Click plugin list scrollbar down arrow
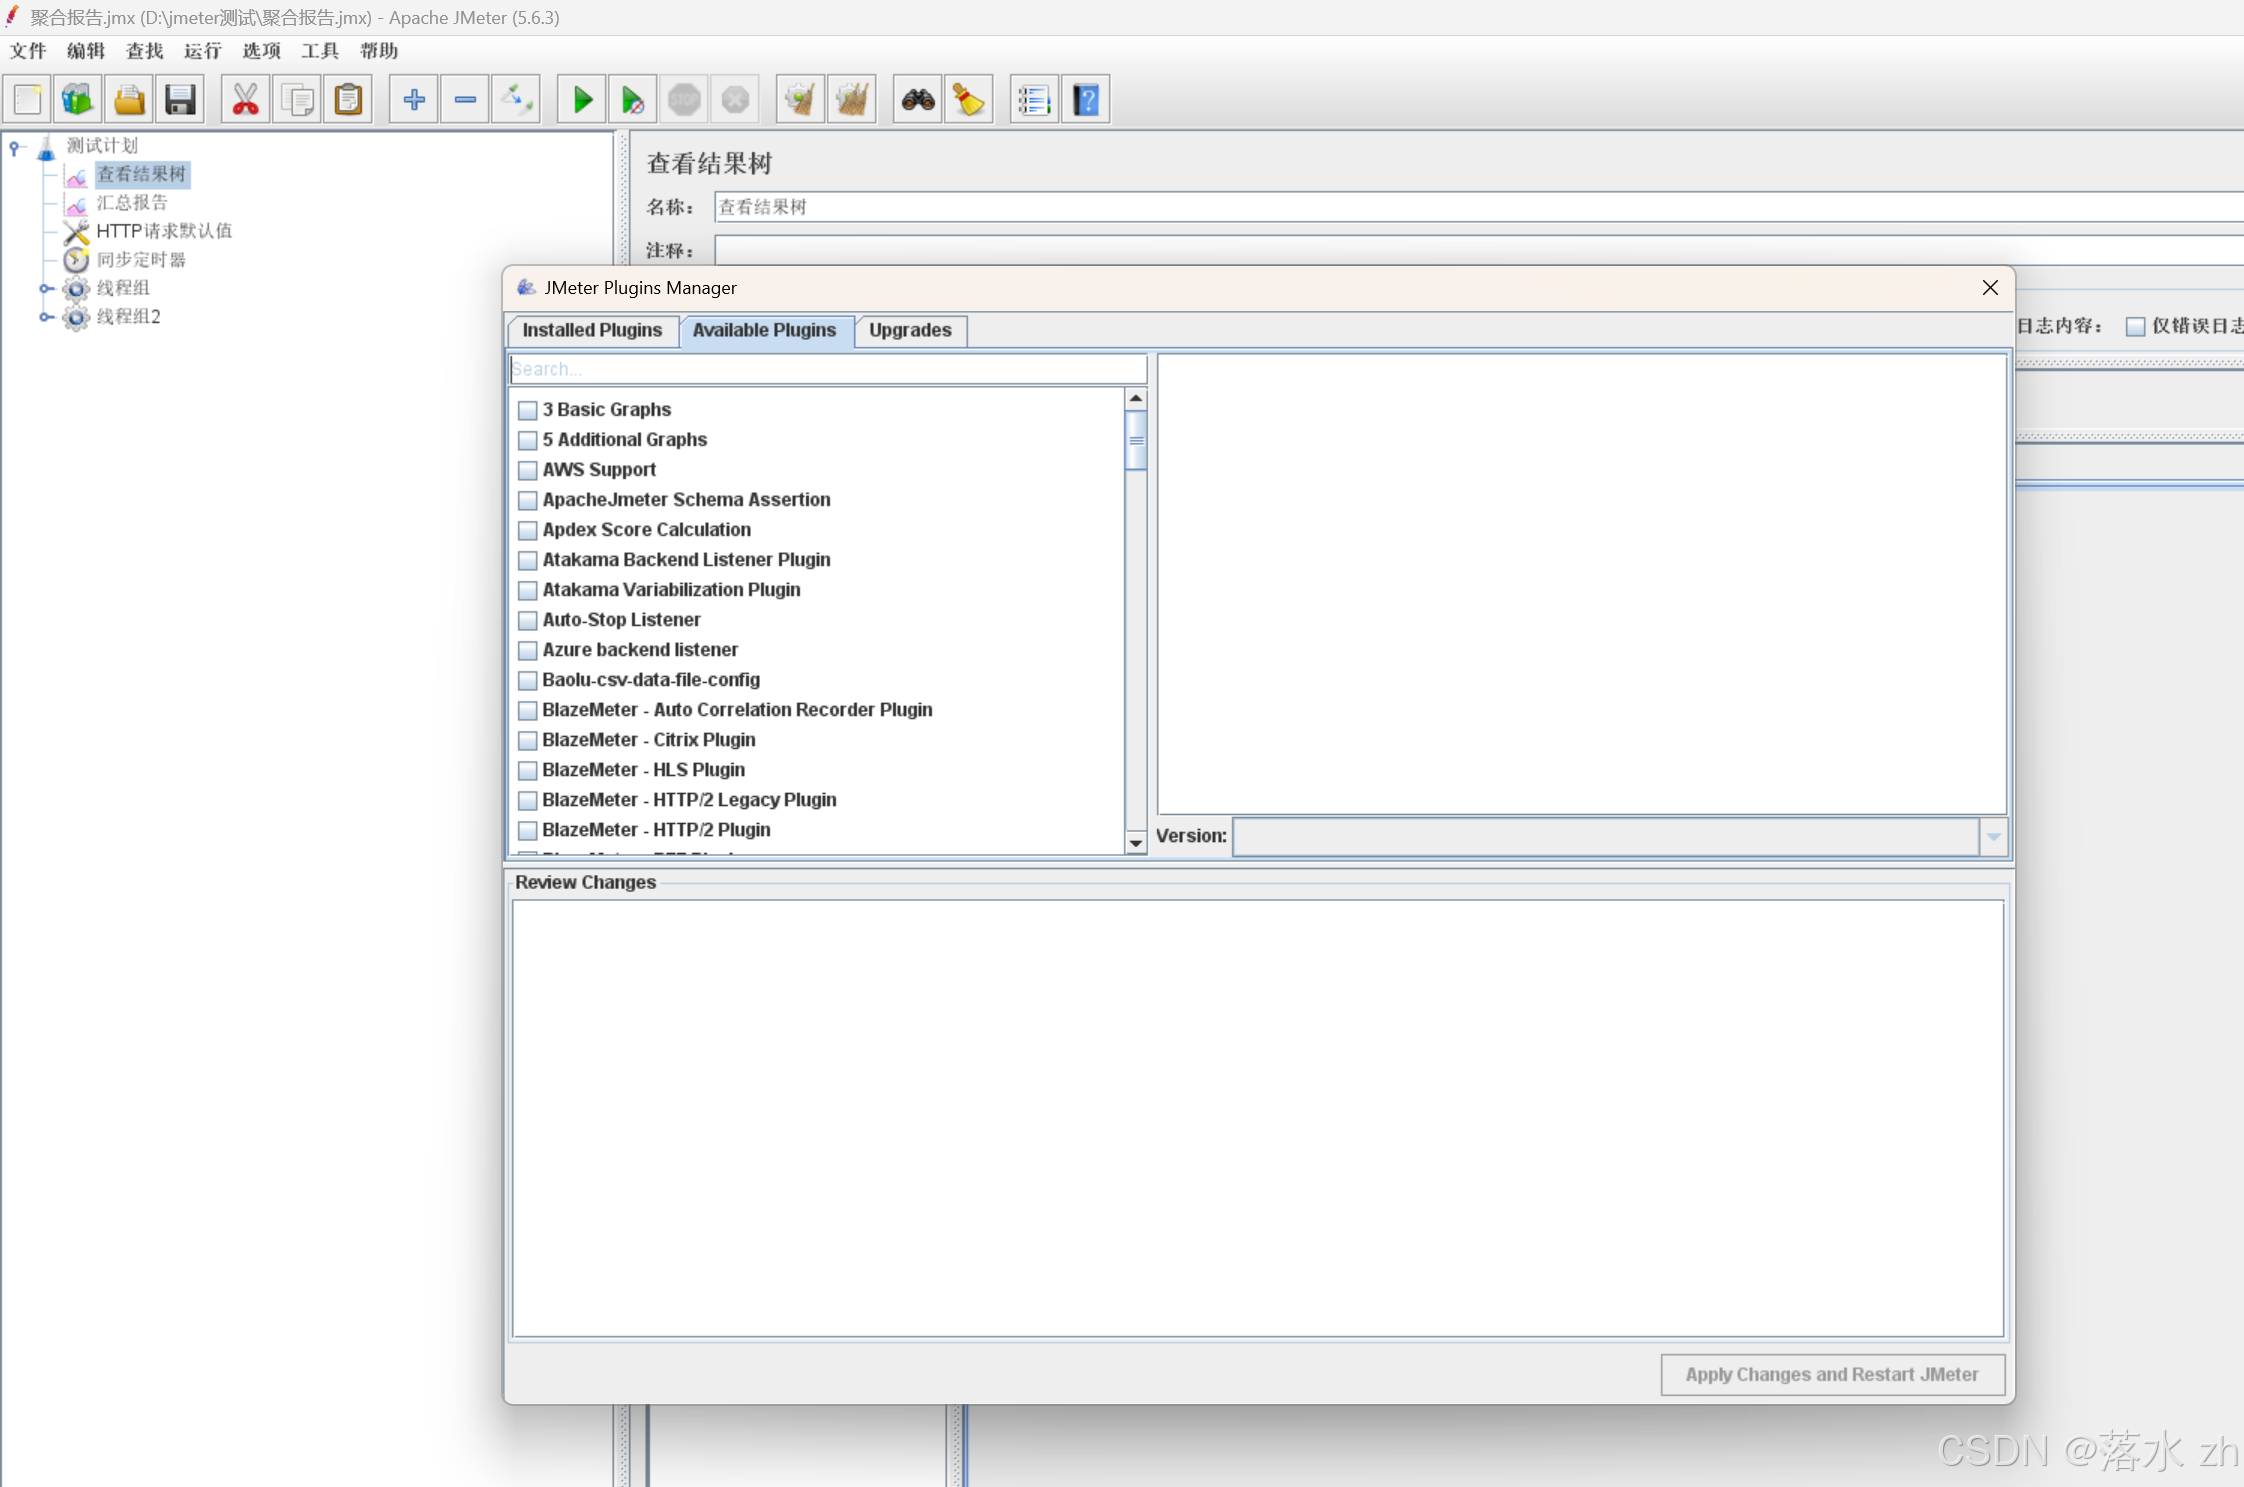 point(1136,843)
